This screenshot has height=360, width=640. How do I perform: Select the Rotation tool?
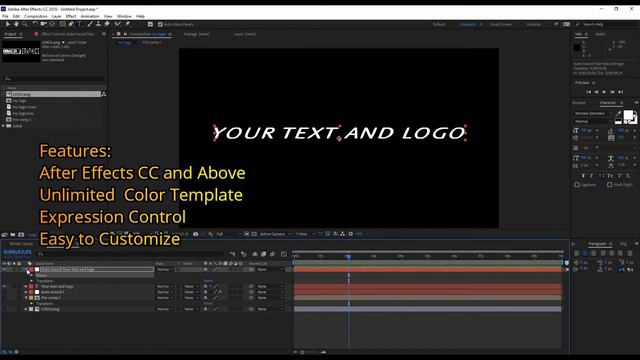click(x=35, y=24)
